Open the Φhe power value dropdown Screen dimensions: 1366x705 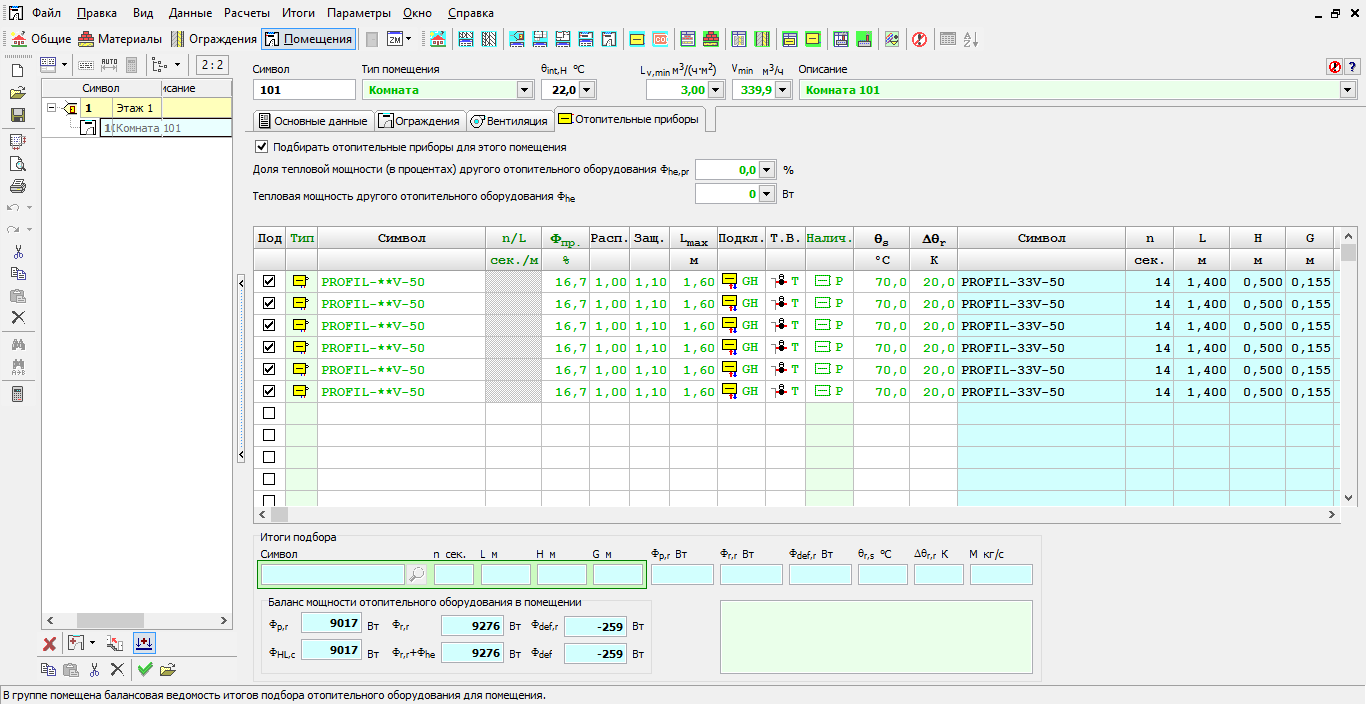(767, 194)
